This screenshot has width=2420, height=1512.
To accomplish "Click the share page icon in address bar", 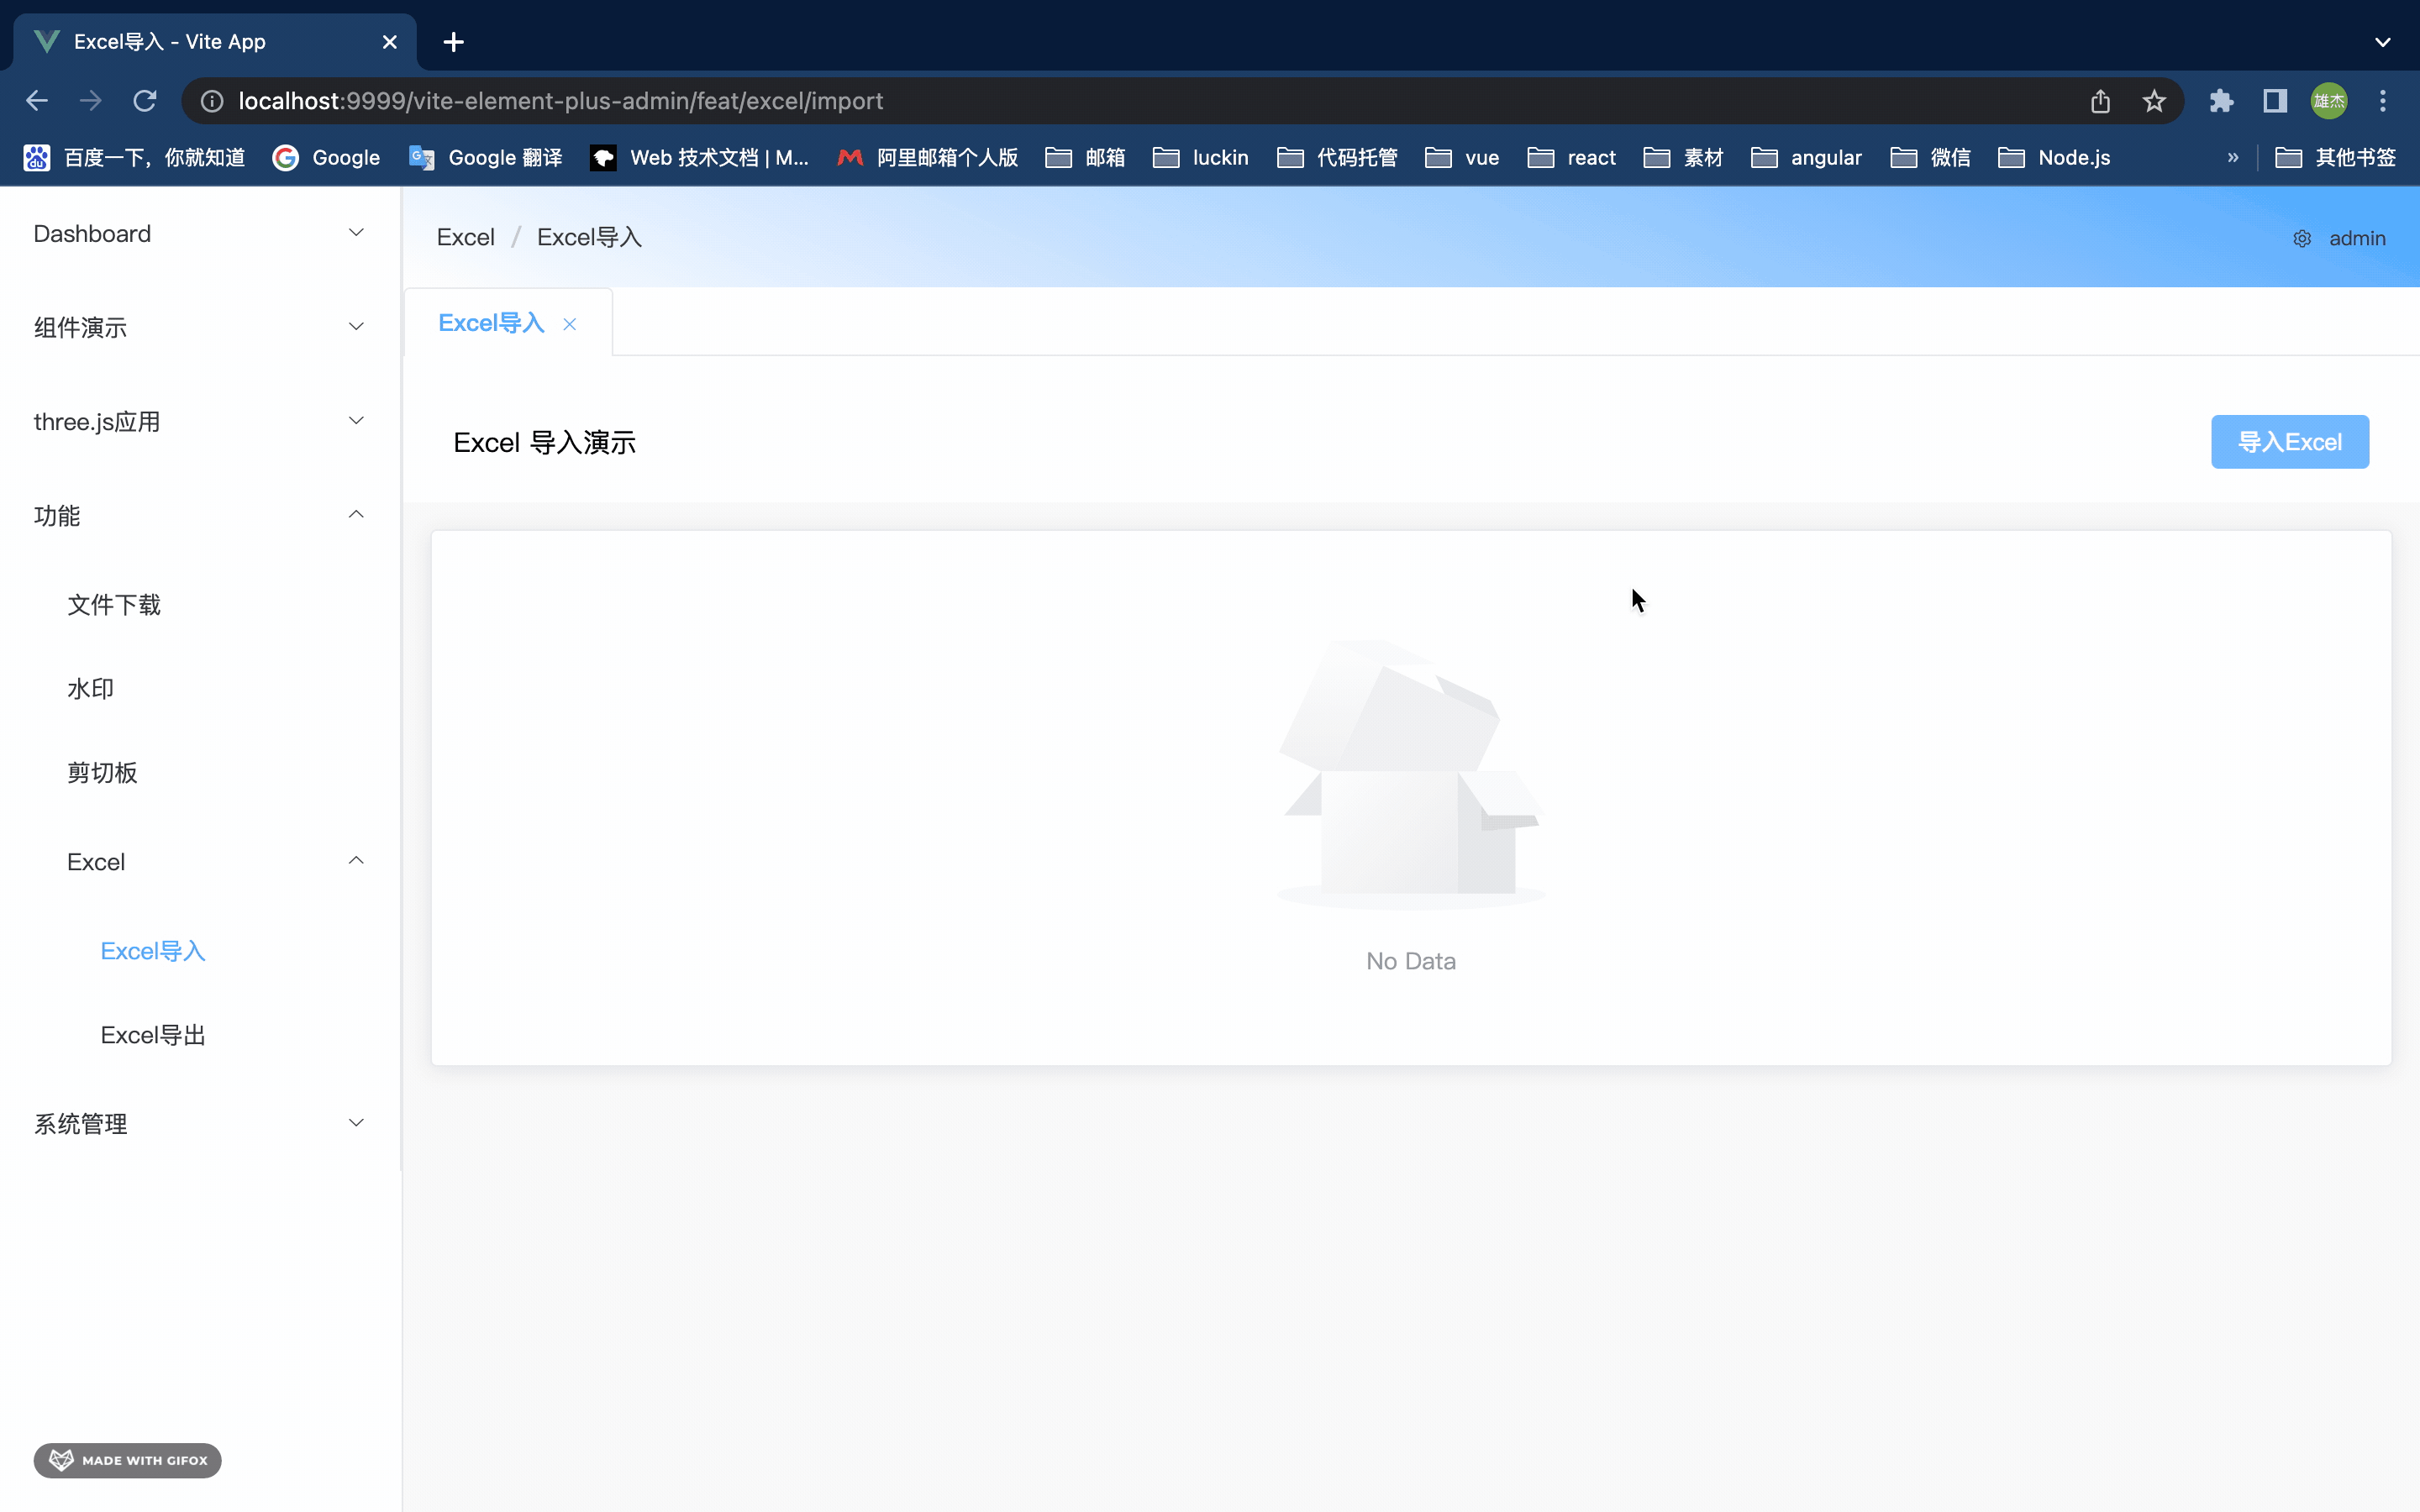I will coord(2099,101).
